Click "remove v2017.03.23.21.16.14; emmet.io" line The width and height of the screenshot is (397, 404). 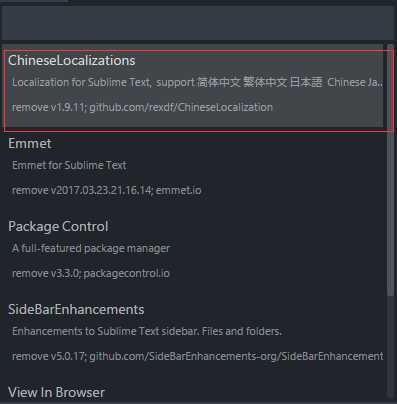point(107,190)
